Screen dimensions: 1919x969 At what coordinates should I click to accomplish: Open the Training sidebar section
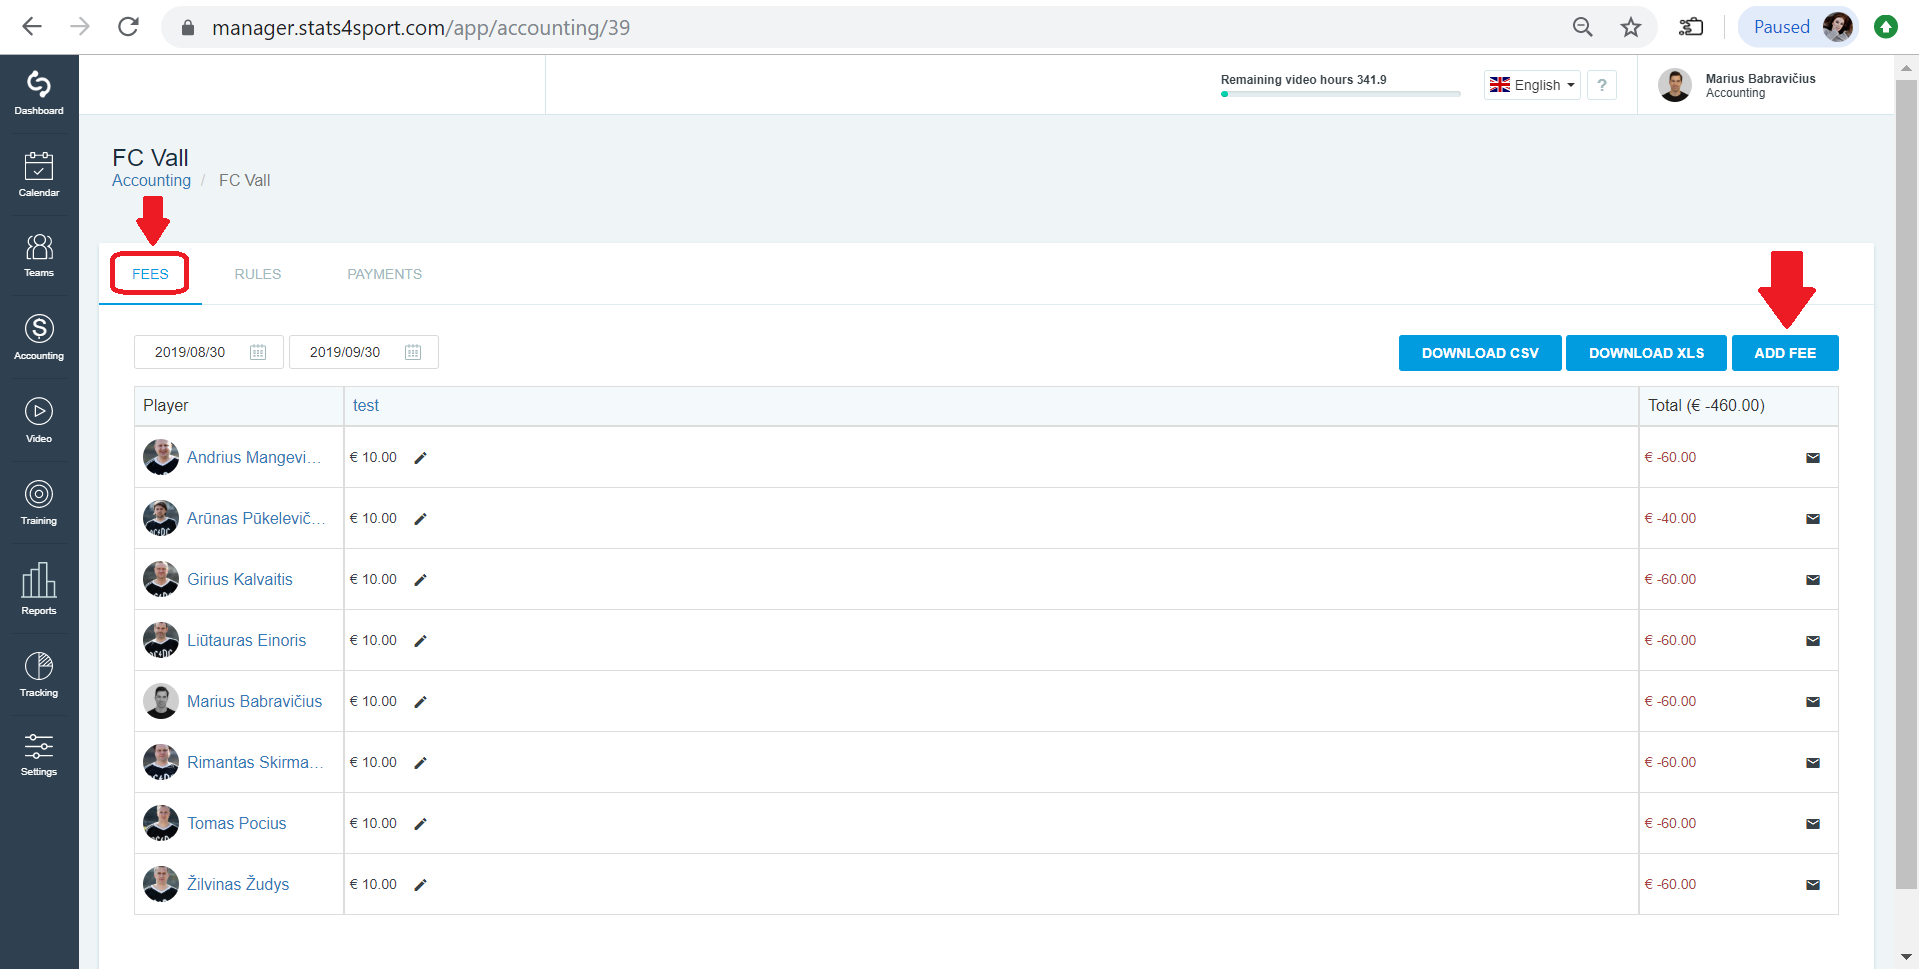39,502
